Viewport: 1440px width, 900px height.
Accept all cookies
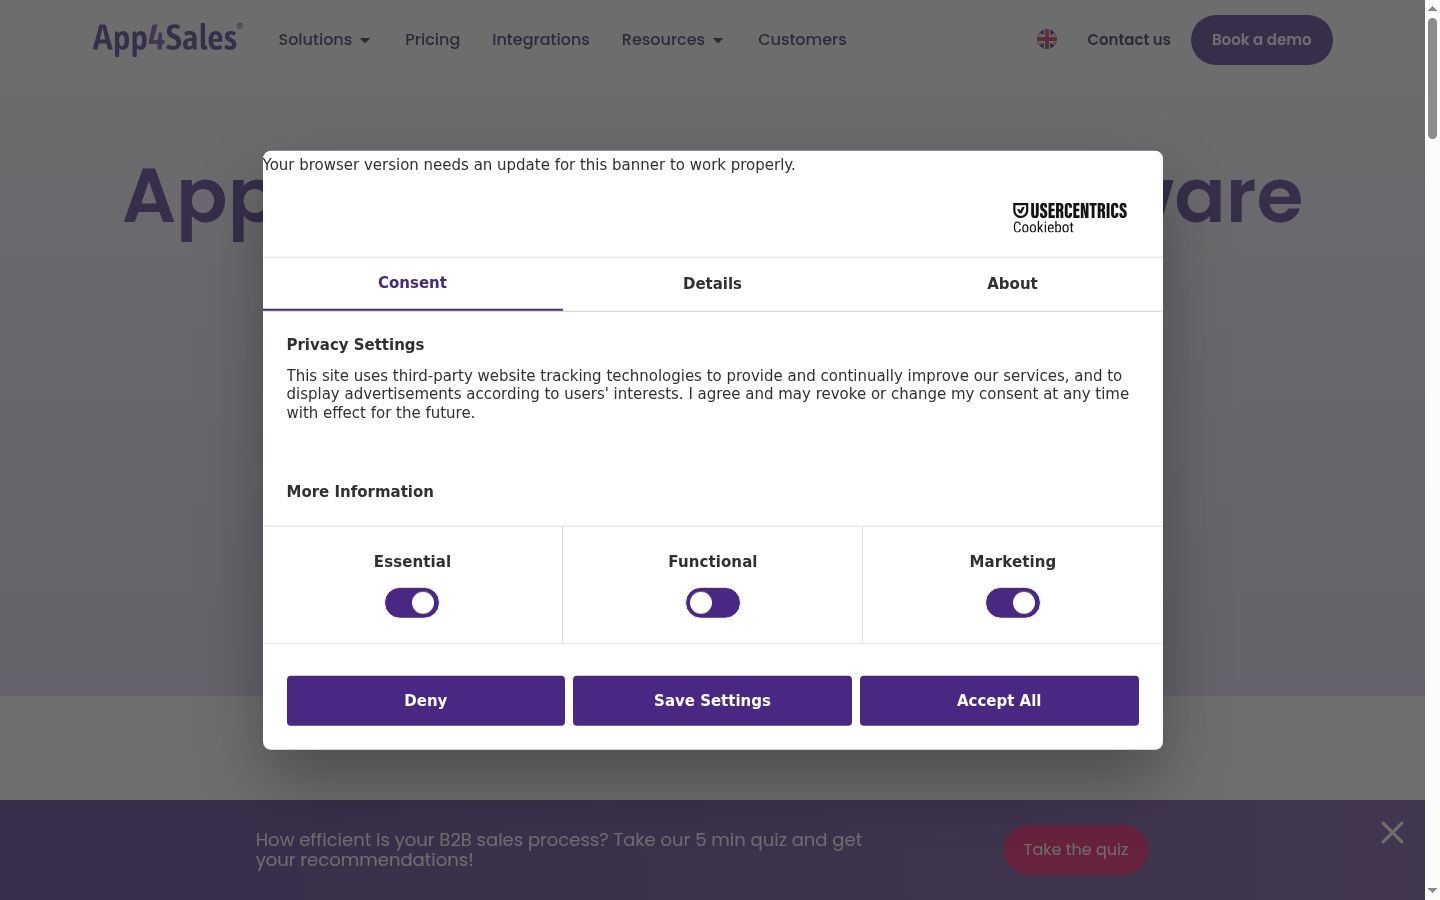pos(999,701)
